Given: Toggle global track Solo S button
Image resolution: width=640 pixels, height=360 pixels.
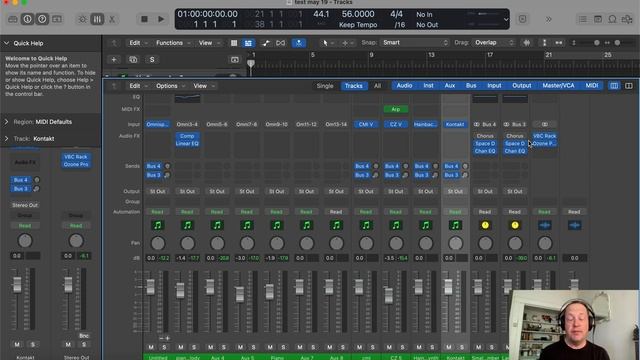Looking at the screenshot, I should coord(152,60).
